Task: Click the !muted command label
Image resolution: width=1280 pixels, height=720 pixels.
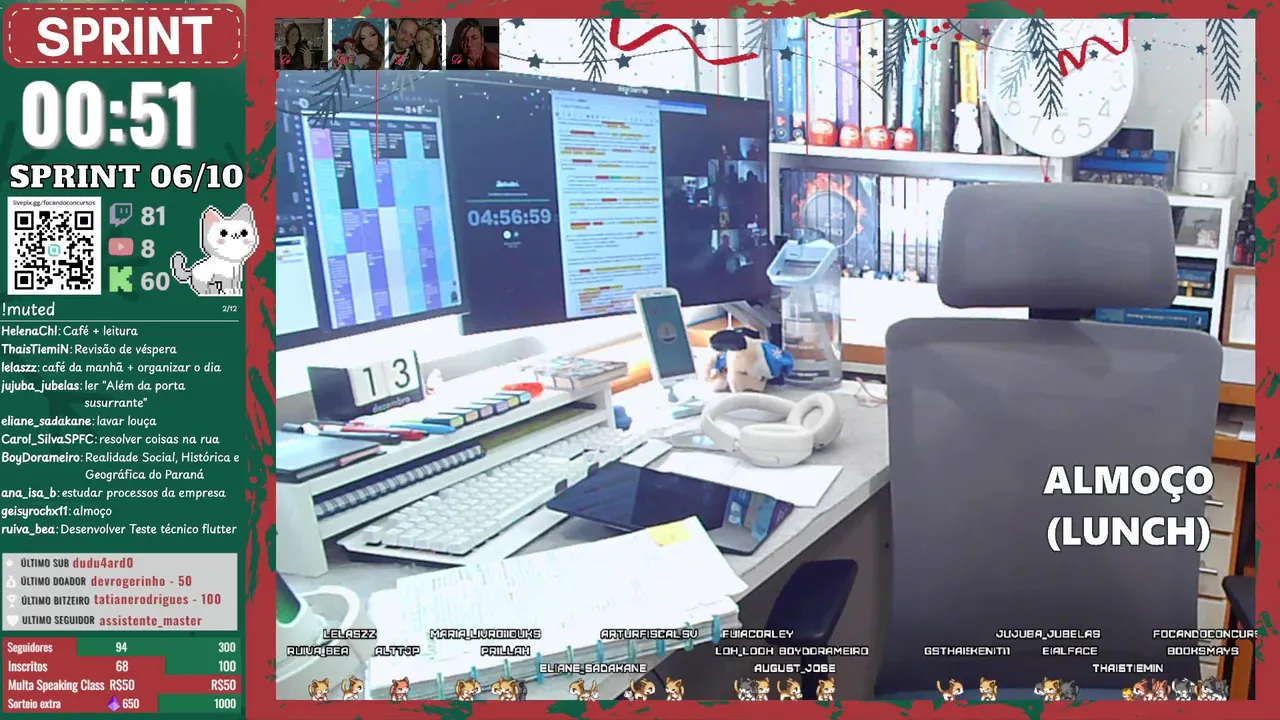Action: (x=28, y=310)
